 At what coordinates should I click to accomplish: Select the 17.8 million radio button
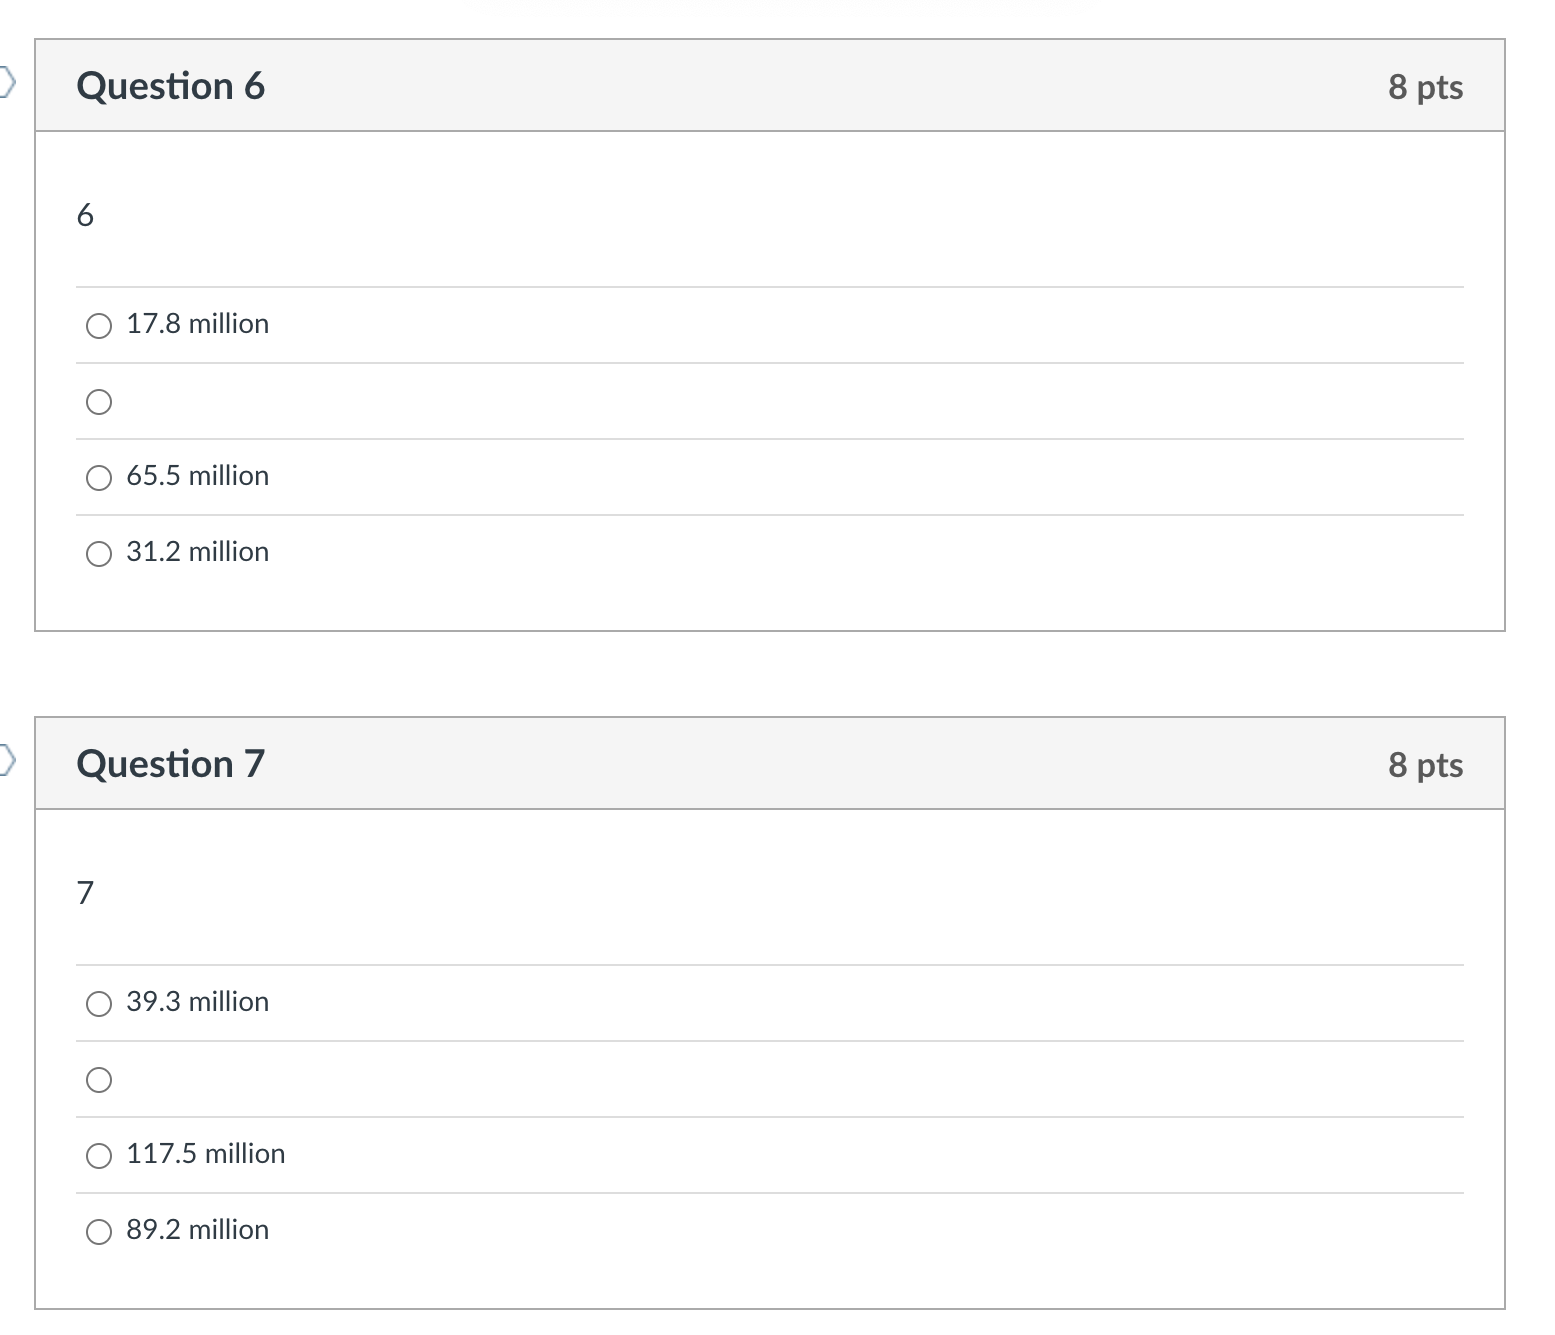click(99, 326)
